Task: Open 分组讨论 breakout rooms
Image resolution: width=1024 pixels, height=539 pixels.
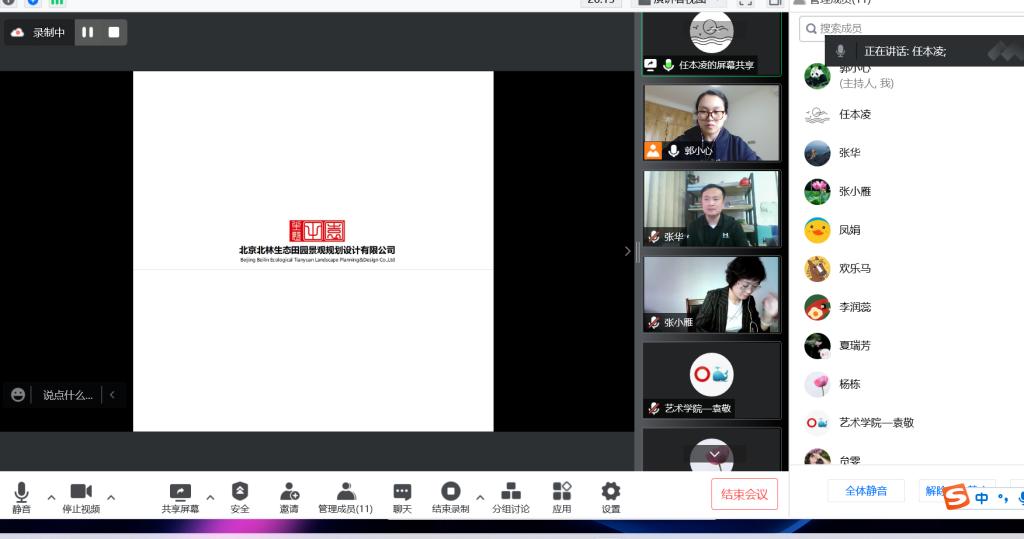Action: (x=510, y=496)
